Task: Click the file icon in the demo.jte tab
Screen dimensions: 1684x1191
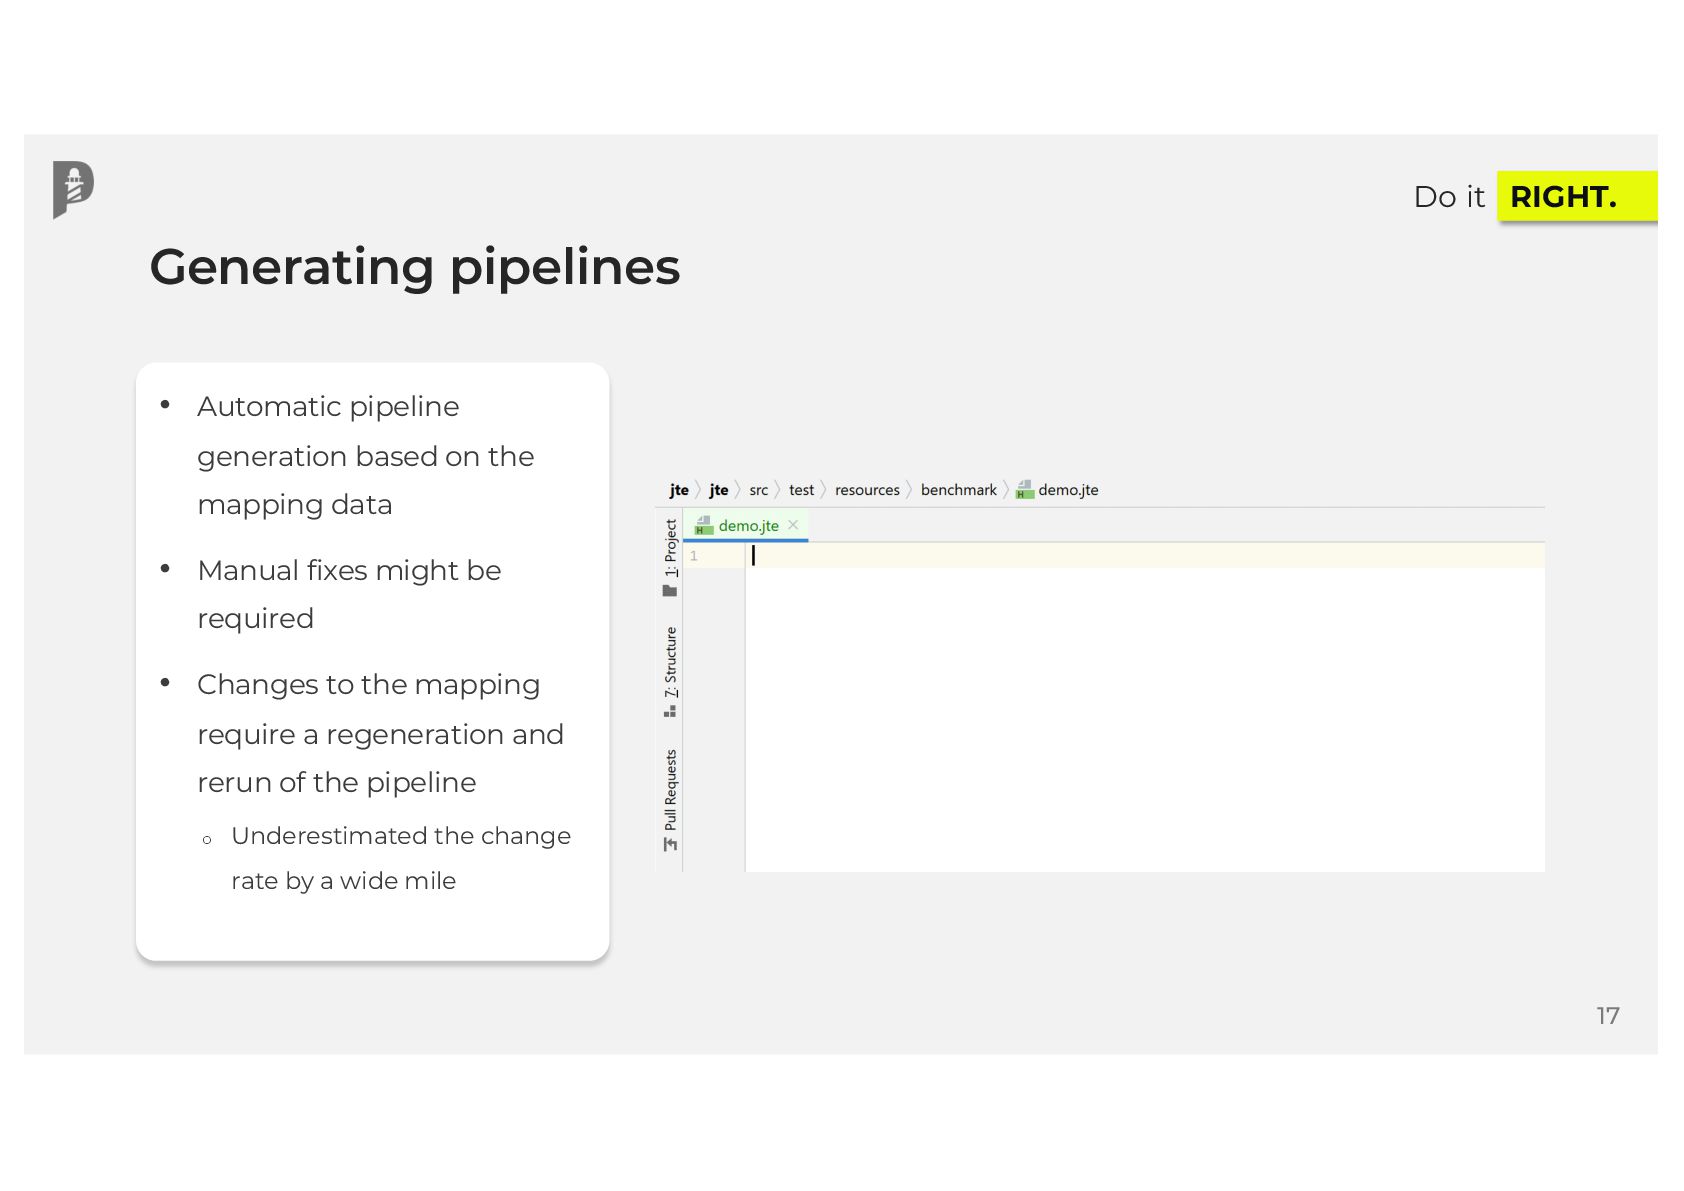Action: [x=704, y=526]
